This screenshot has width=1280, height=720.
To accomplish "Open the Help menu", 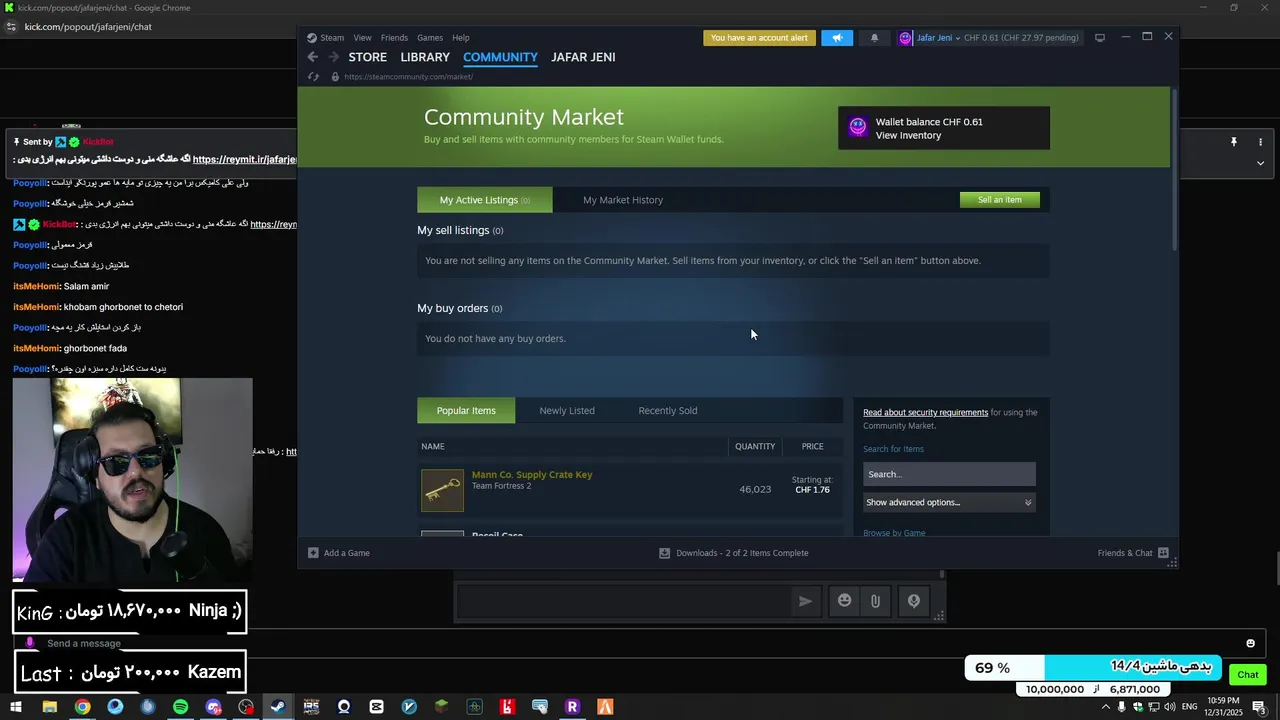I will point(460,38).
